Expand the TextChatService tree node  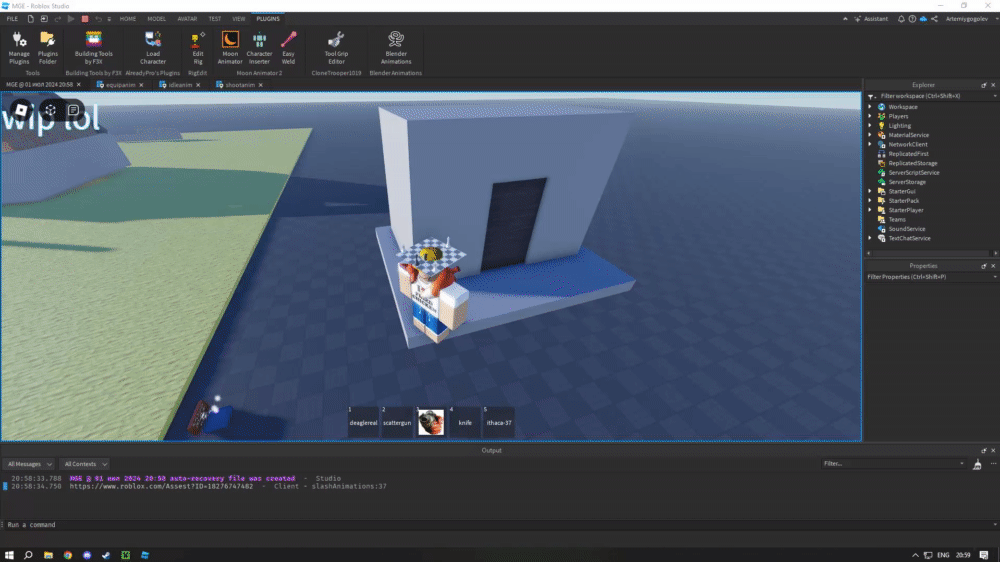pos(870,238)
